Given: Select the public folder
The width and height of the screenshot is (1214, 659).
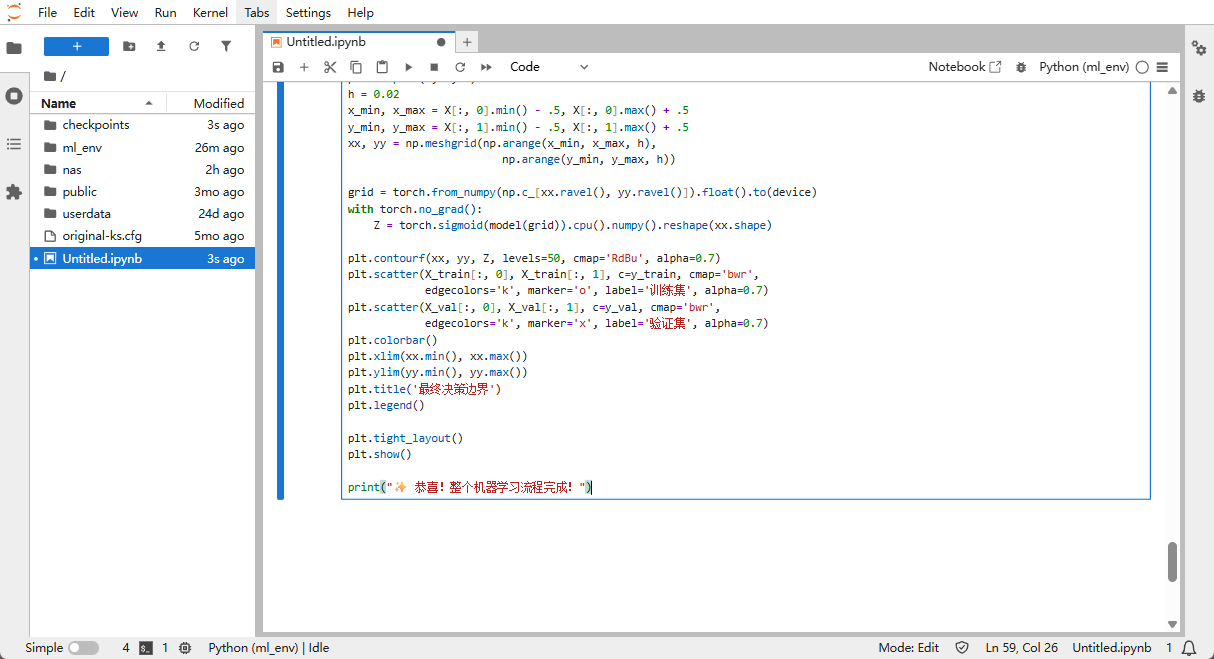Looking at the screenshot, I should (143, 191).
